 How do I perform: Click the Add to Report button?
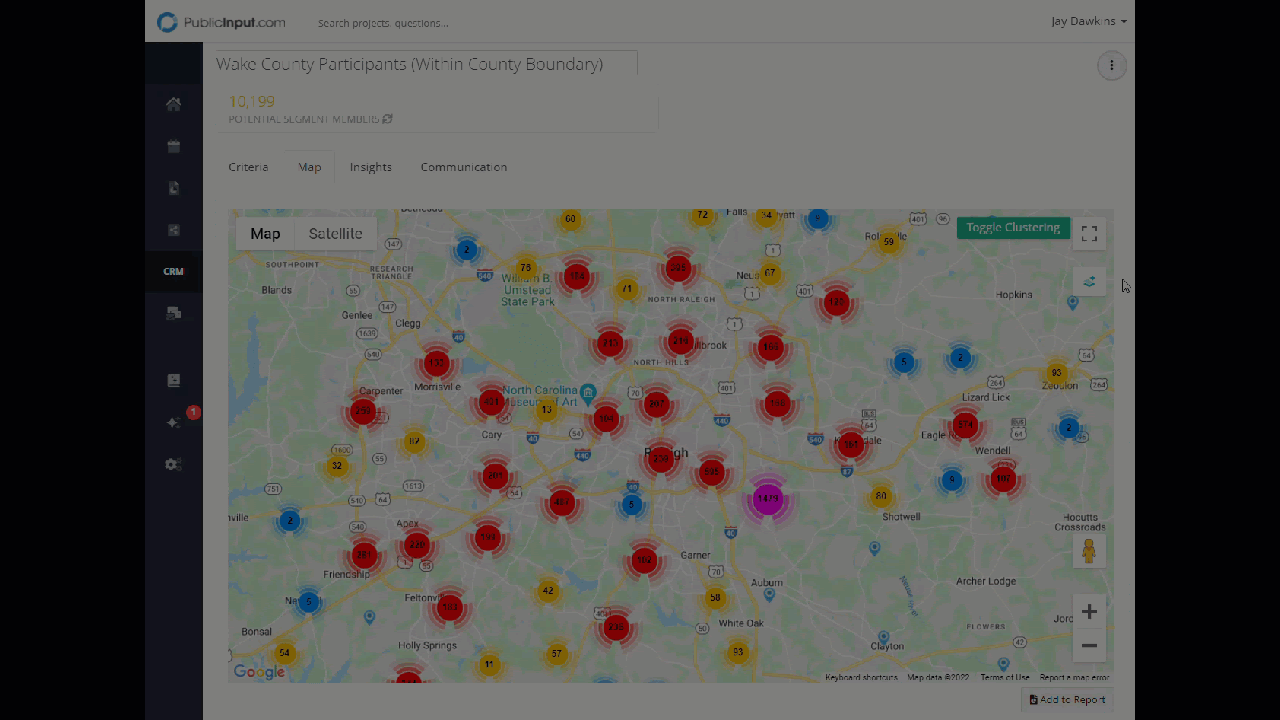[x=1067, y=700]
